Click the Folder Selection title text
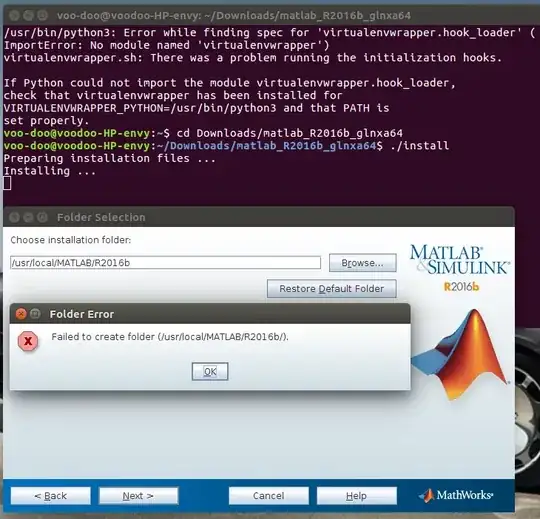 (x=101, y=217)
